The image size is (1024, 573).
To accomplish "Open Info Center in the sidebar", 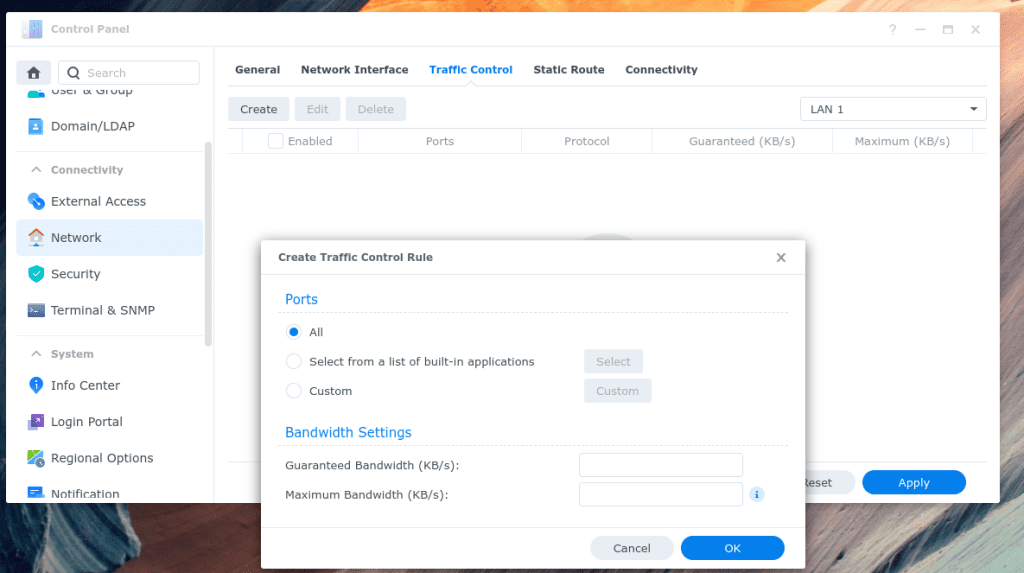I will click(x=110, y=385).
